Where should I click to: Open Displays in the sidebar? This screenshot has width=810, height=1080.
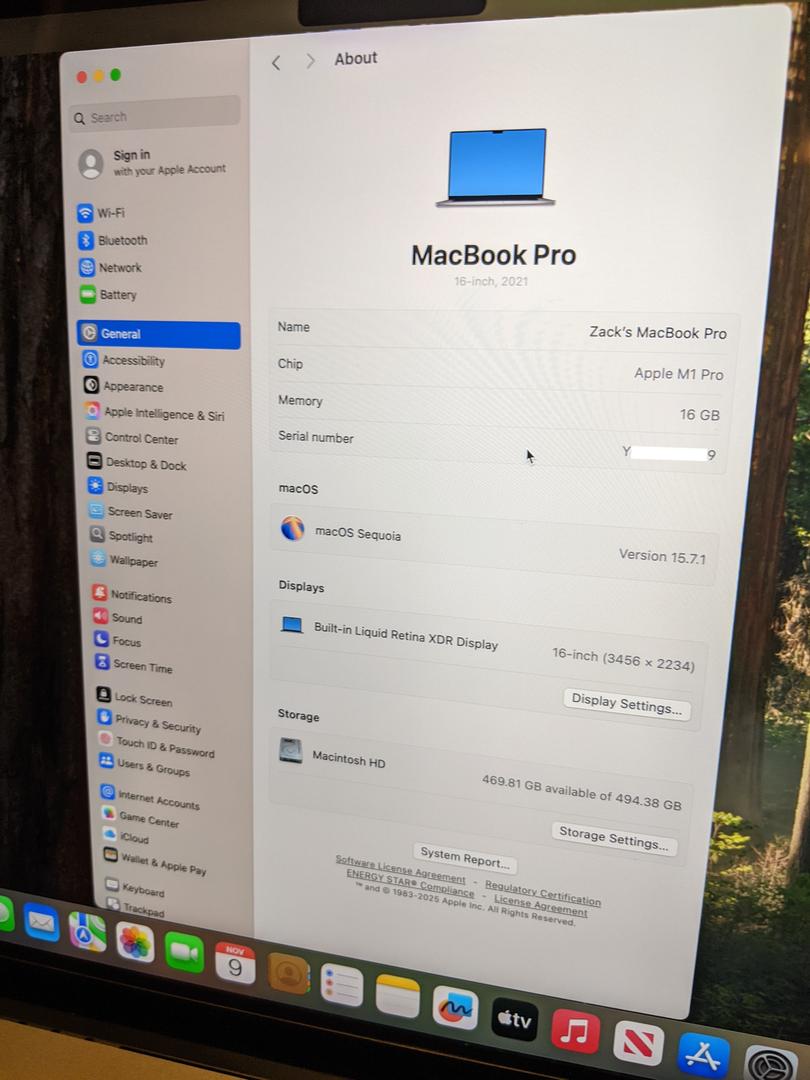[118, 488]
